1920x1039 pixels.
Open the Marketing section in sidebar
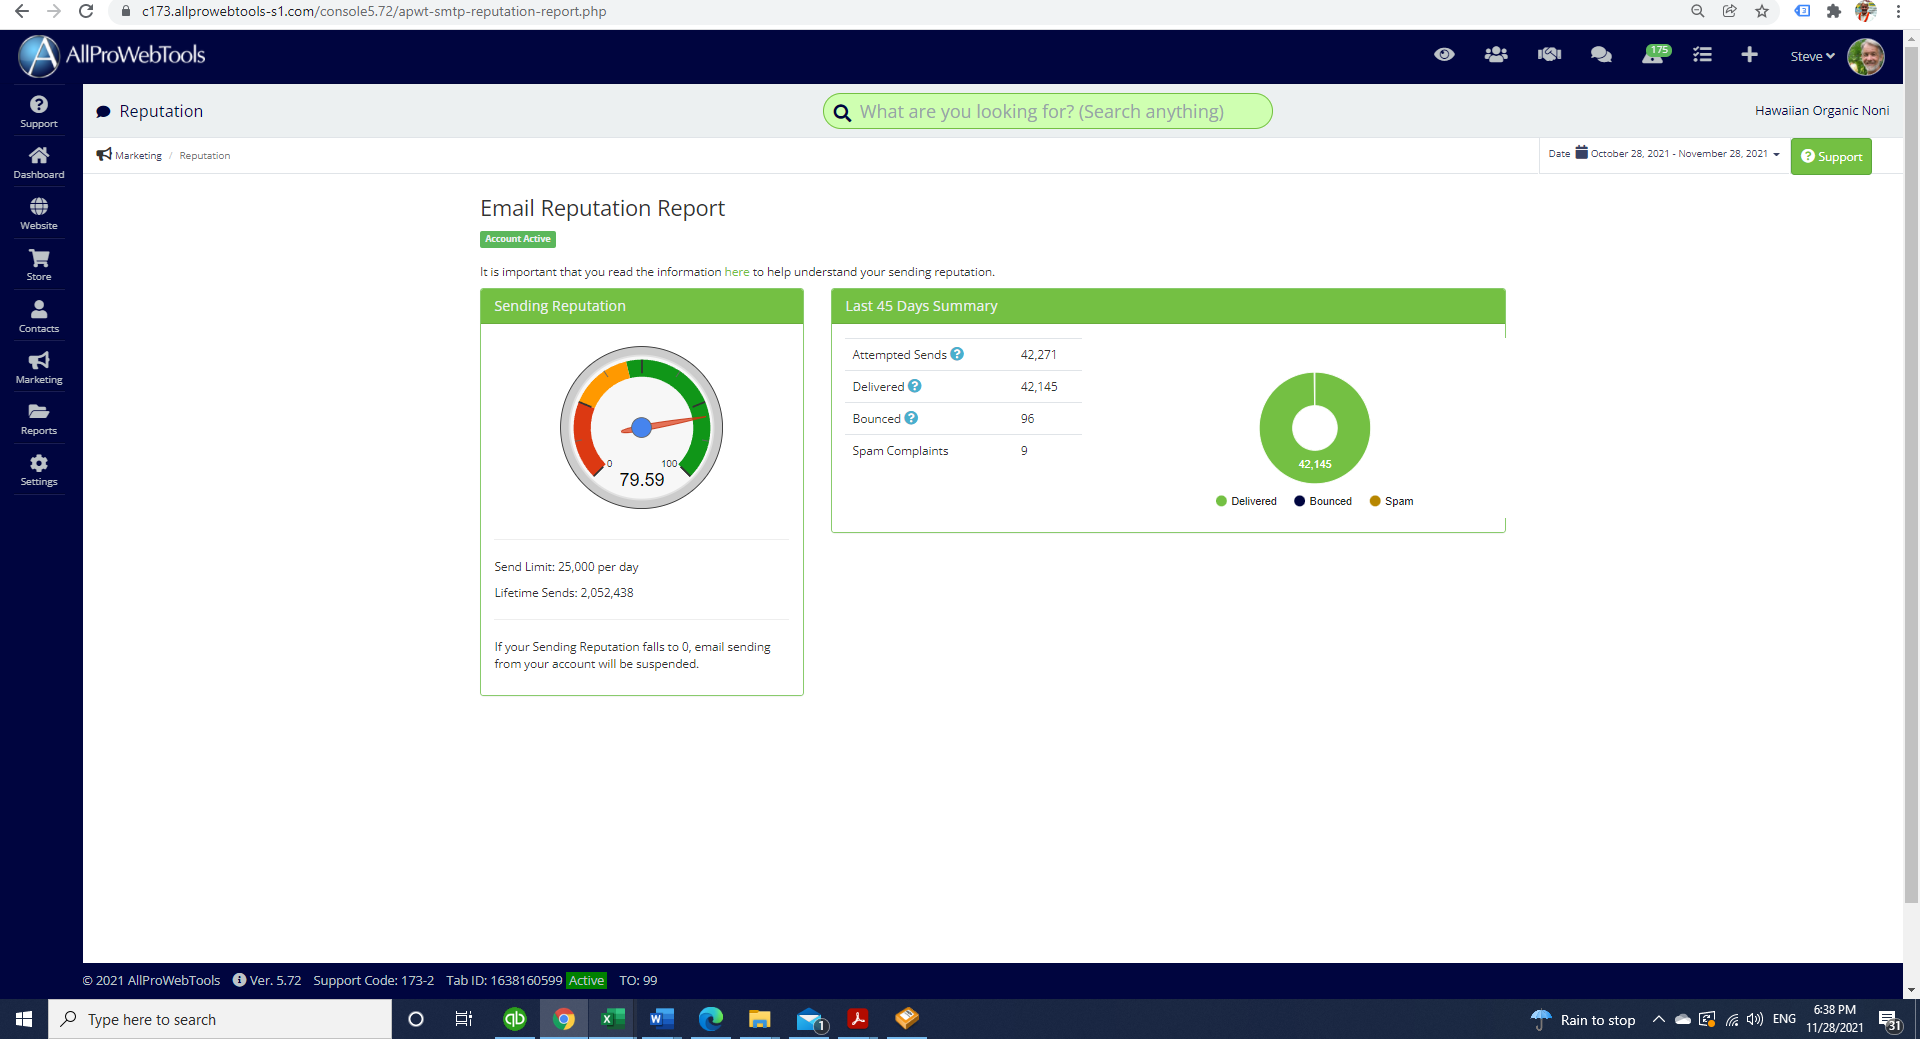click(x=39, y=367)
